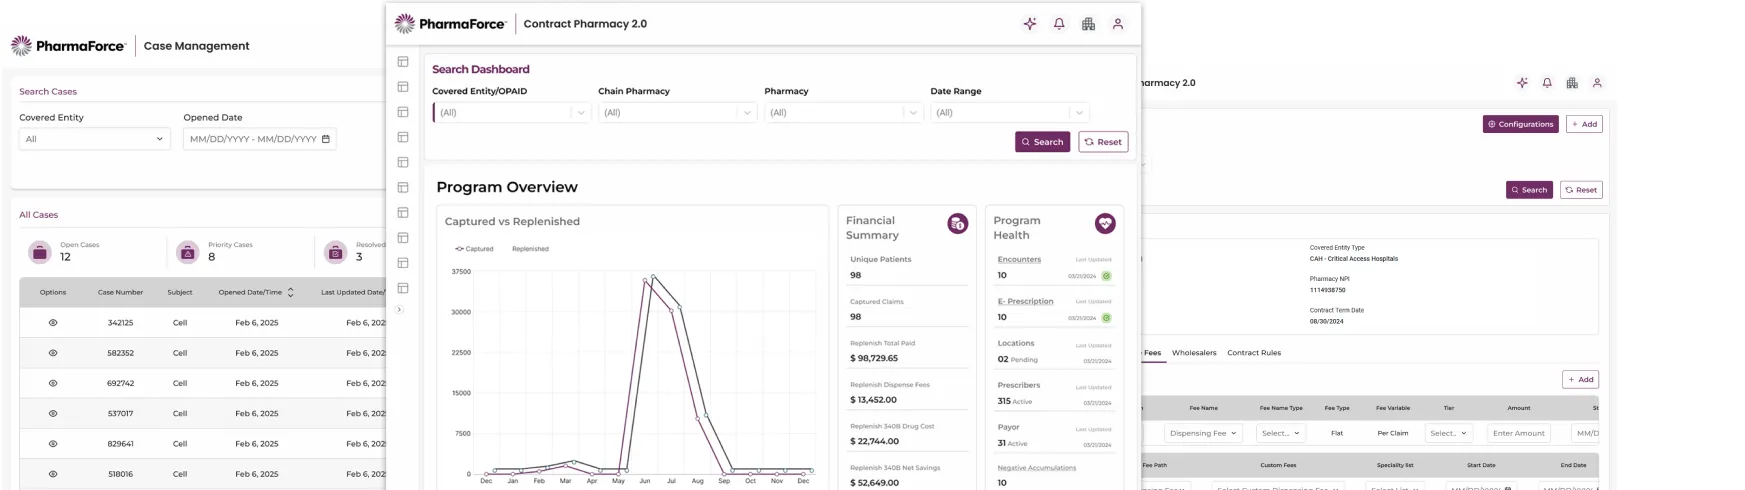Image resolution: width=1745 pixels, height=490 pixels.
Task: Switch to the Wholesalers tab
Action: pos(1194,353)
